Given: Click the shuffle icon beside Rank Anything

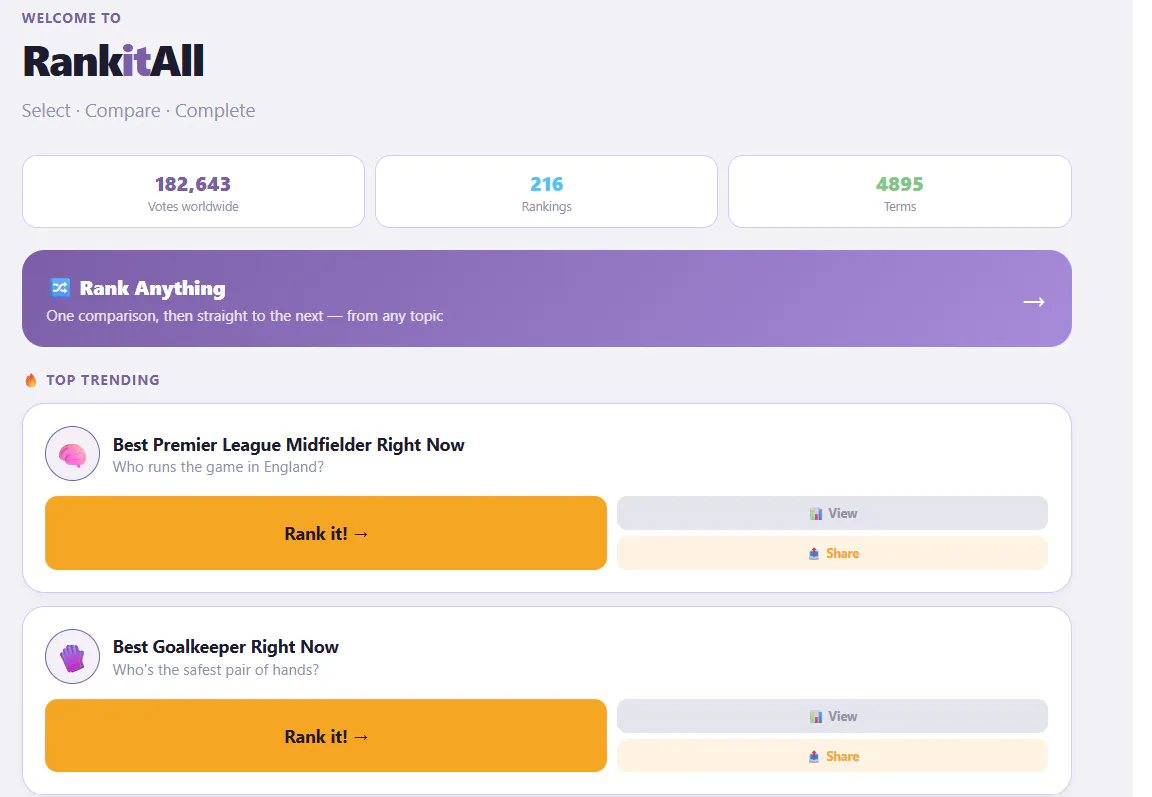Looking at the screenshot, I should tap(60, 287).
